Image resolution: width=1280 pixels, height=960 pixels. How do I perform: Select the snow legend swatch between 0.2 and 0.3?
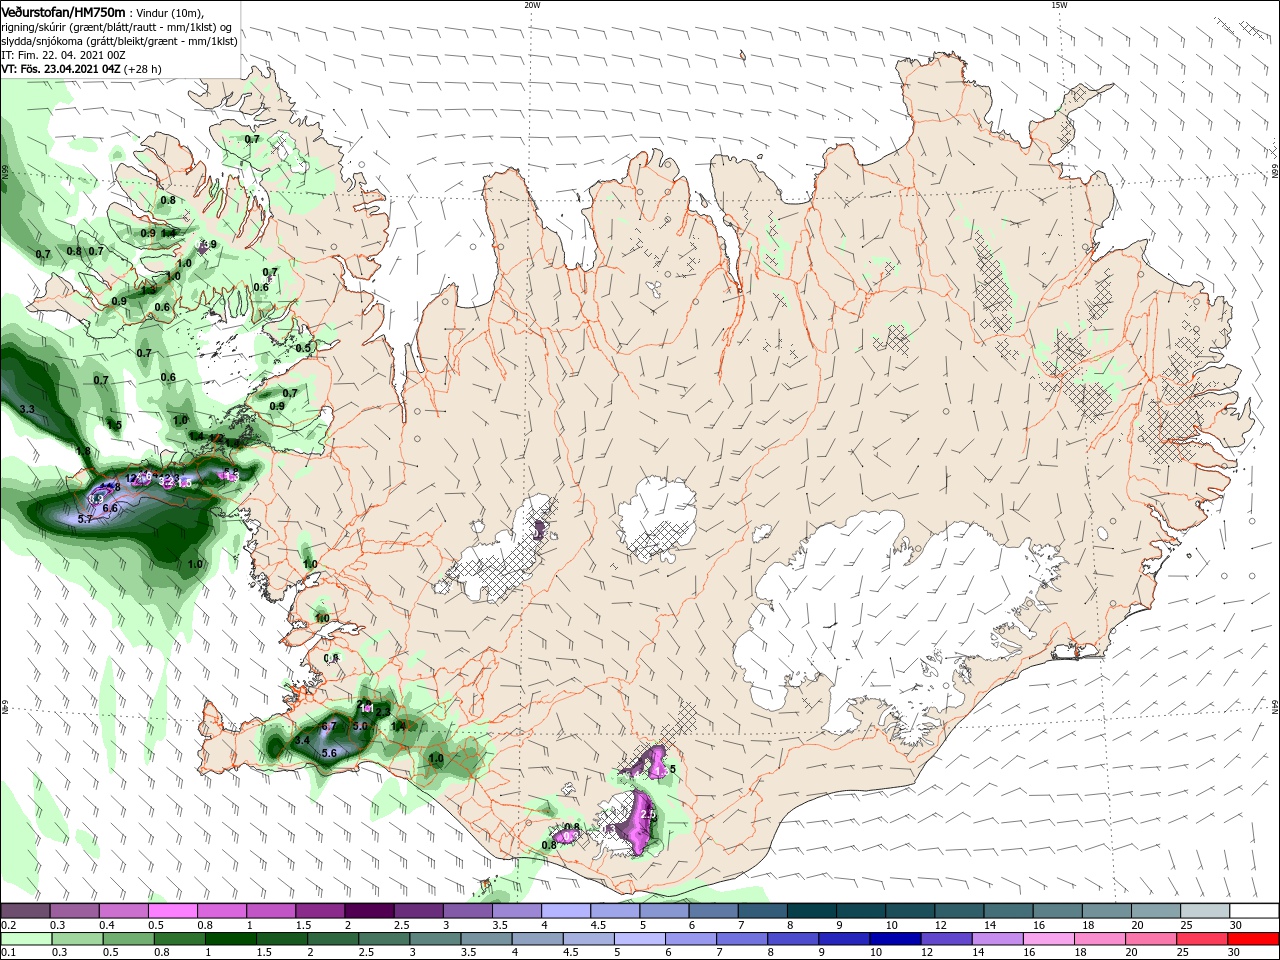(26, 911)
